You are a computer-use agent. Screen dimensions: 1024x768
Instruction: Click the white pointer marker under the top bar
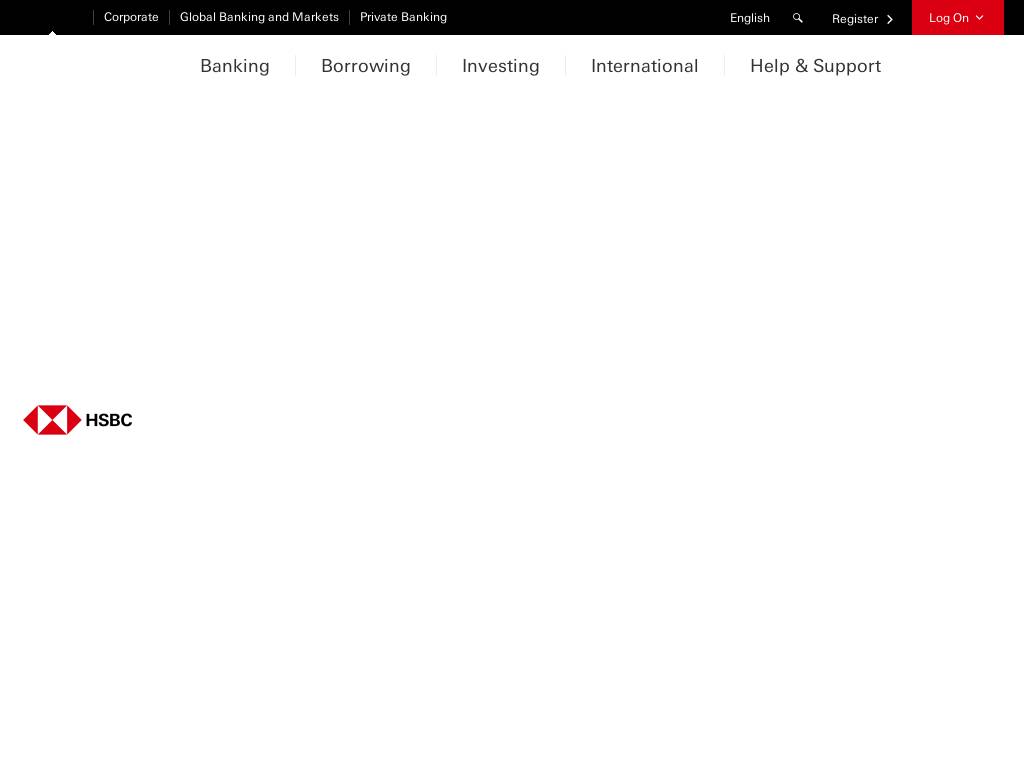pos(52,32)
